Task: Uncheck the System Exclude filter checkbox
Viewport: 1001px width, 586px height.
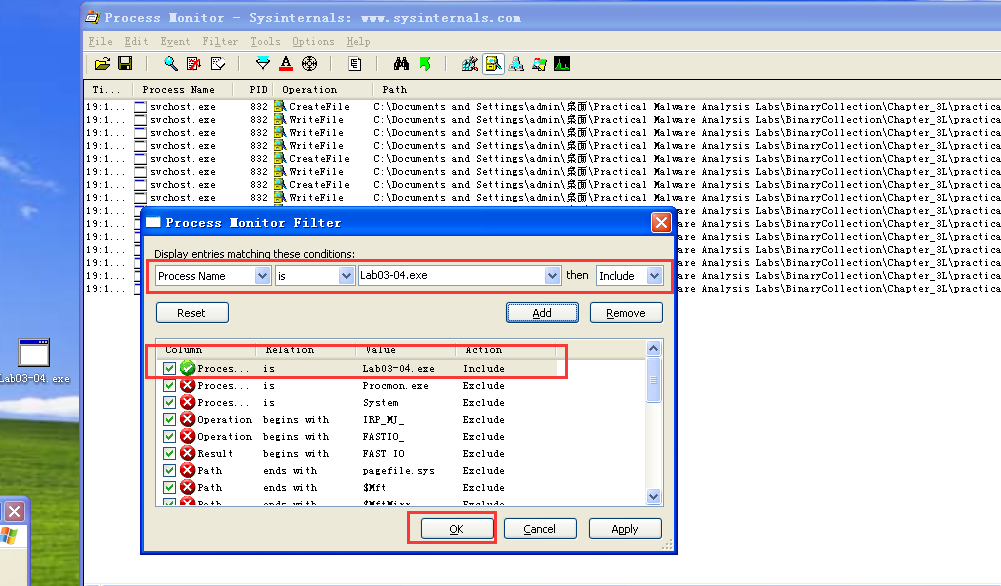Action: click(x=169, y=402)
